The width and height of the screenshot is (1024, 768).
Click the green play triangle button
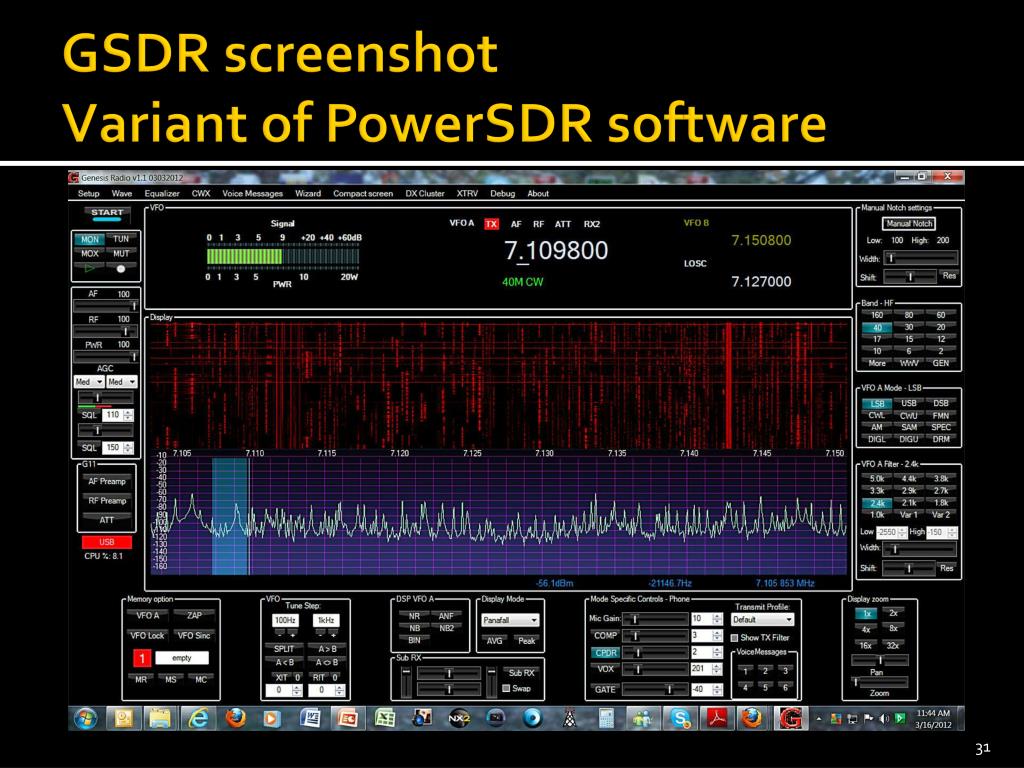89,268
